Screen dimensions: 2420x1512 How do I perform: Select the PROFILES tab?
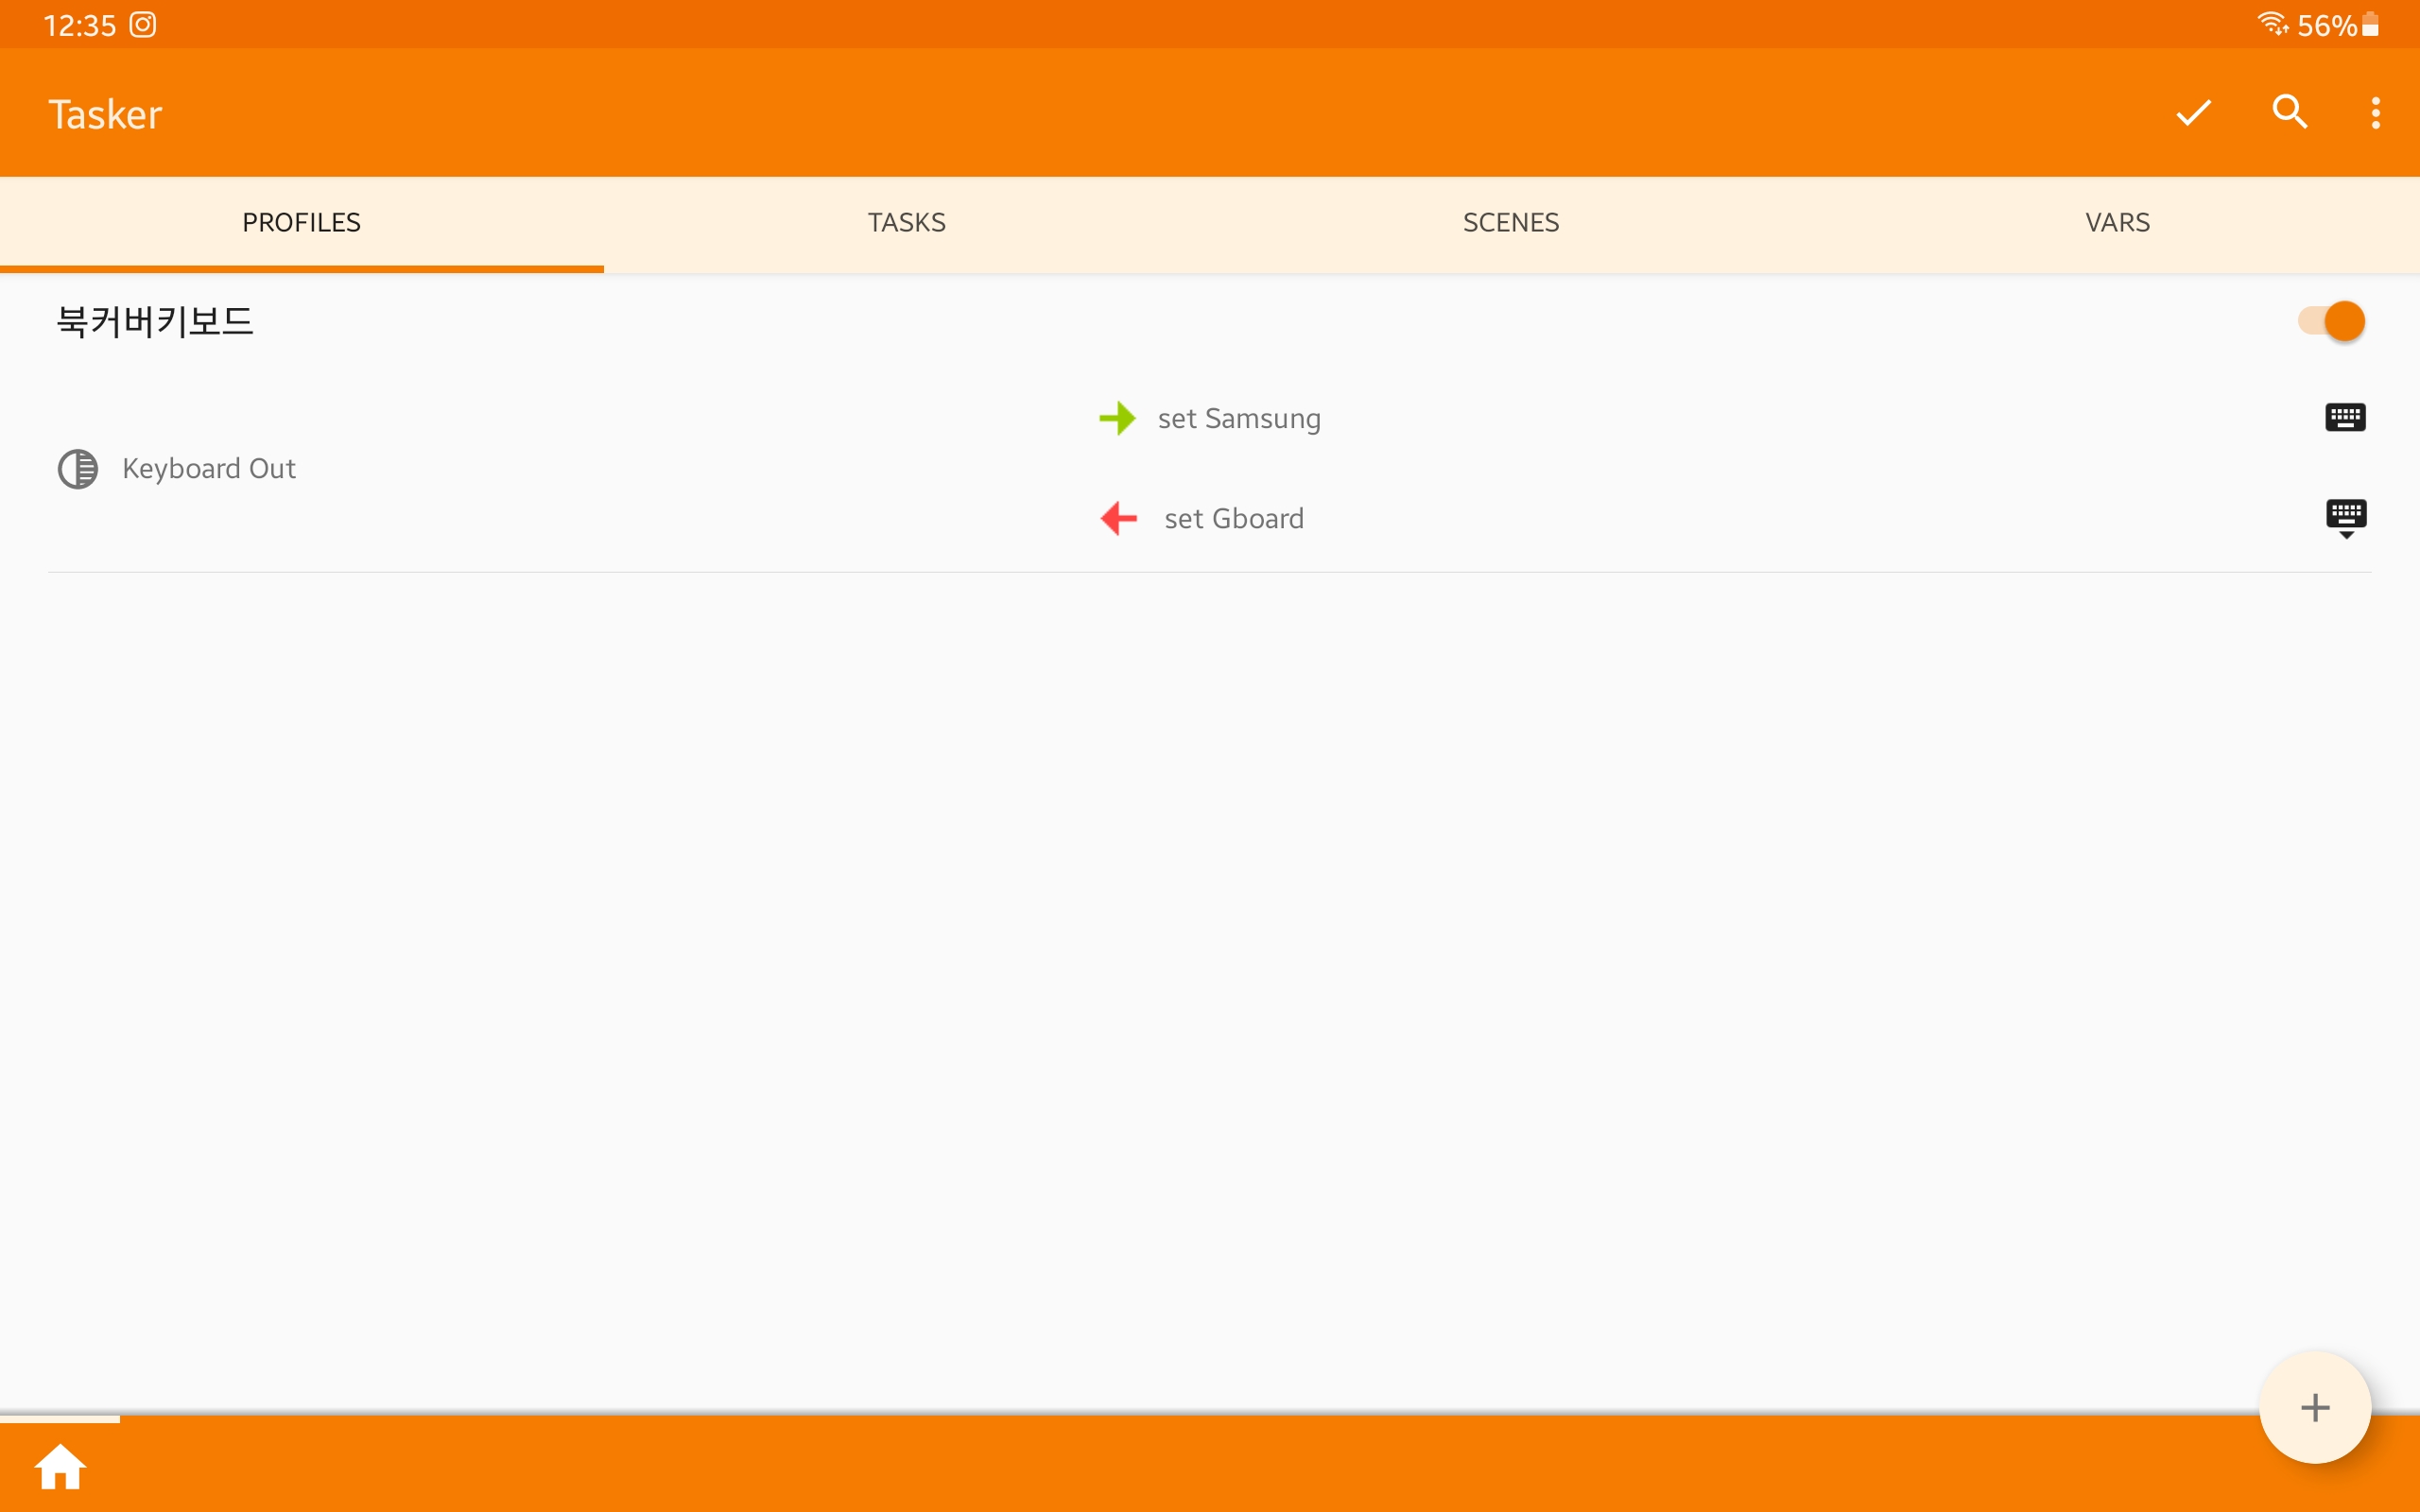301,222
